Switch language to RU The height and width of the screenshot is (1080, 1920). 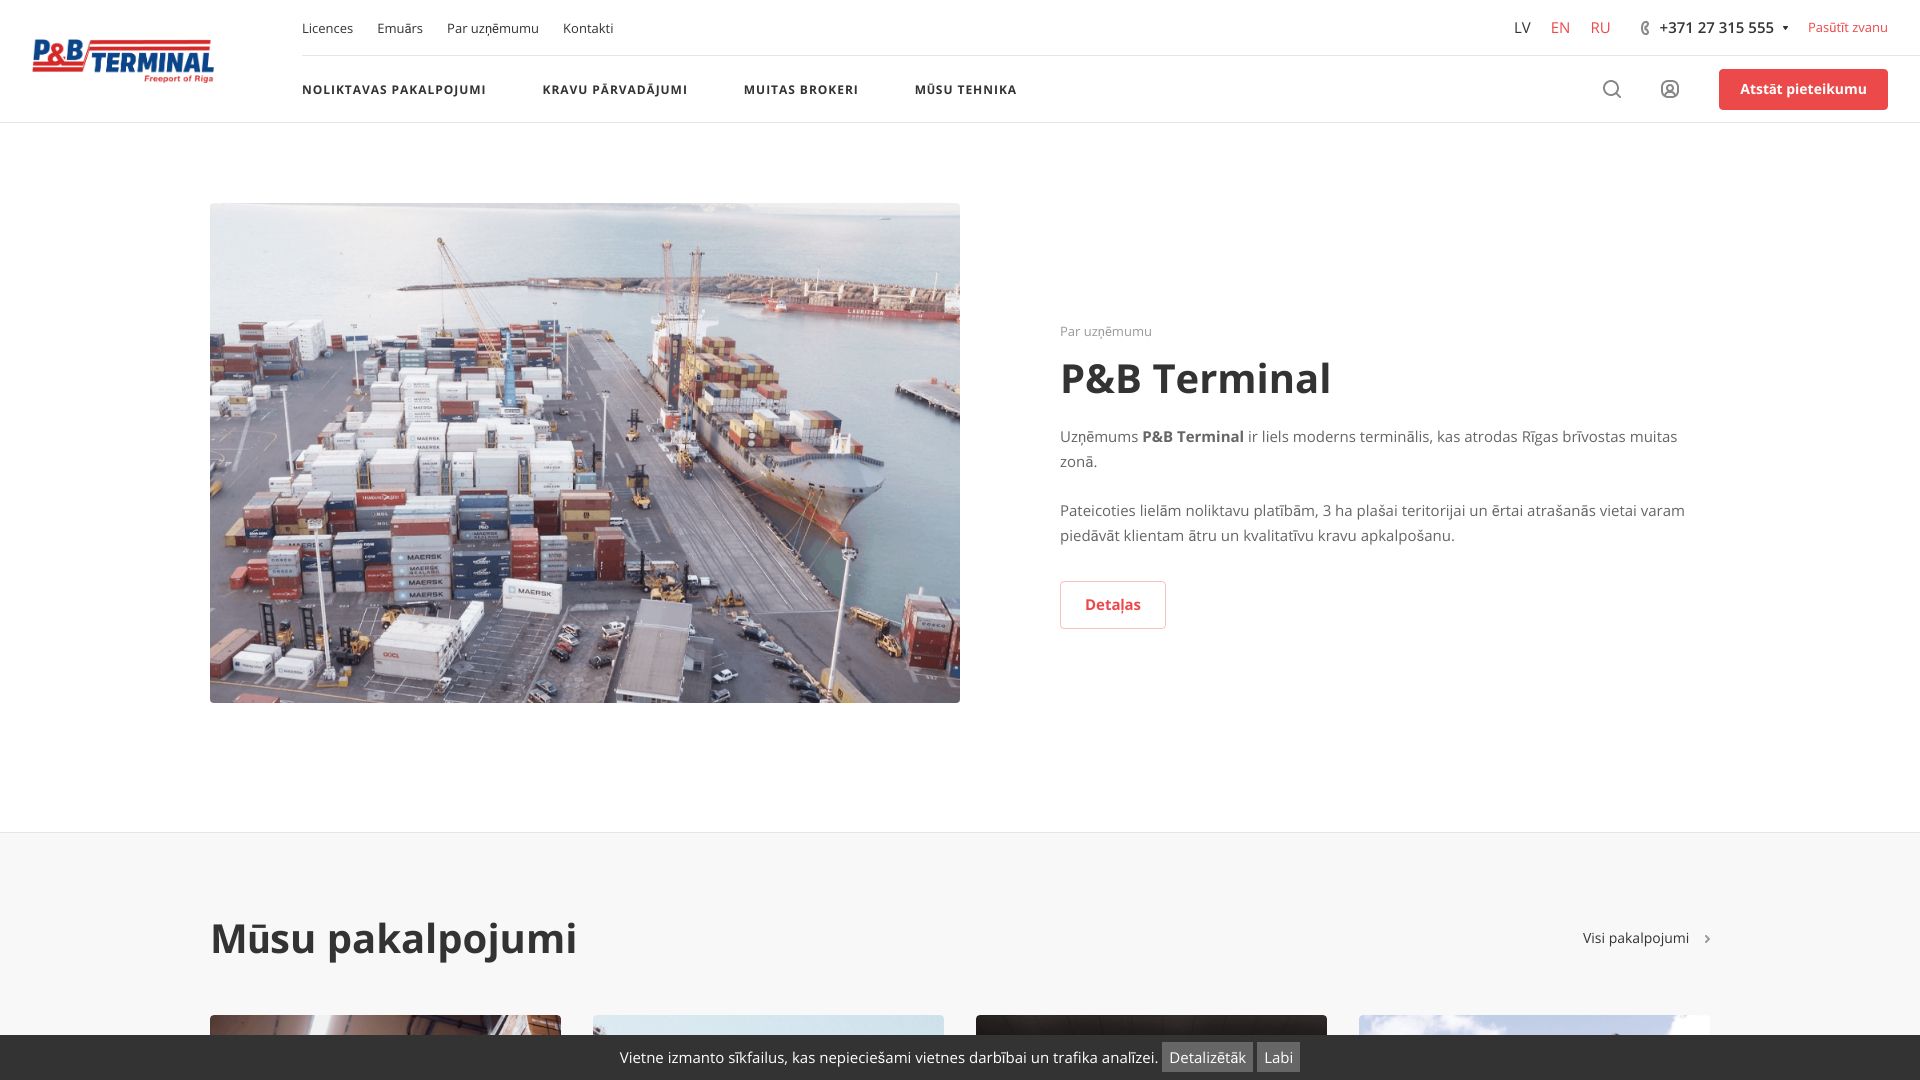pyautogui.click(x=1600, y=28)
